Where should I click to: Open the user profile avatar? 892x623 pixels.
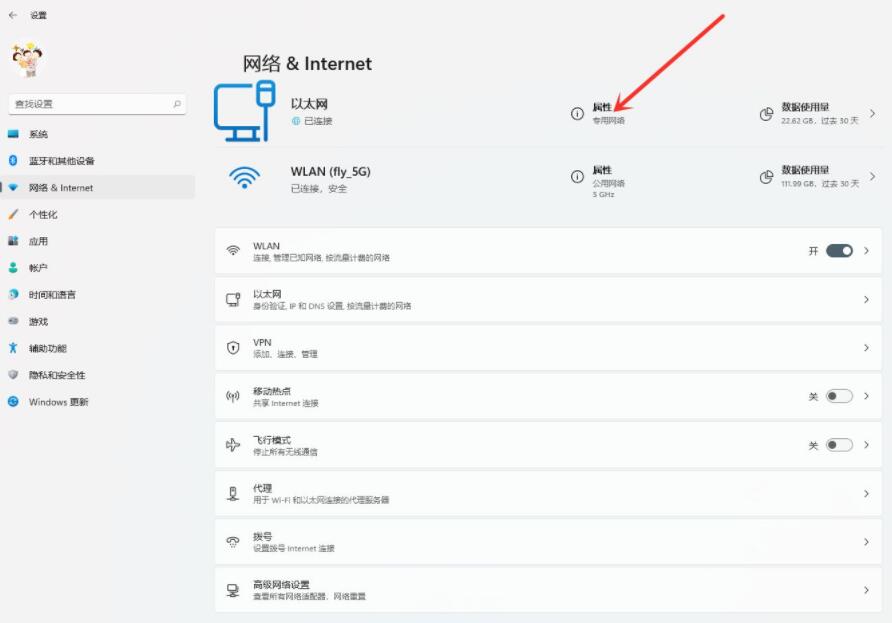(27, 59)
